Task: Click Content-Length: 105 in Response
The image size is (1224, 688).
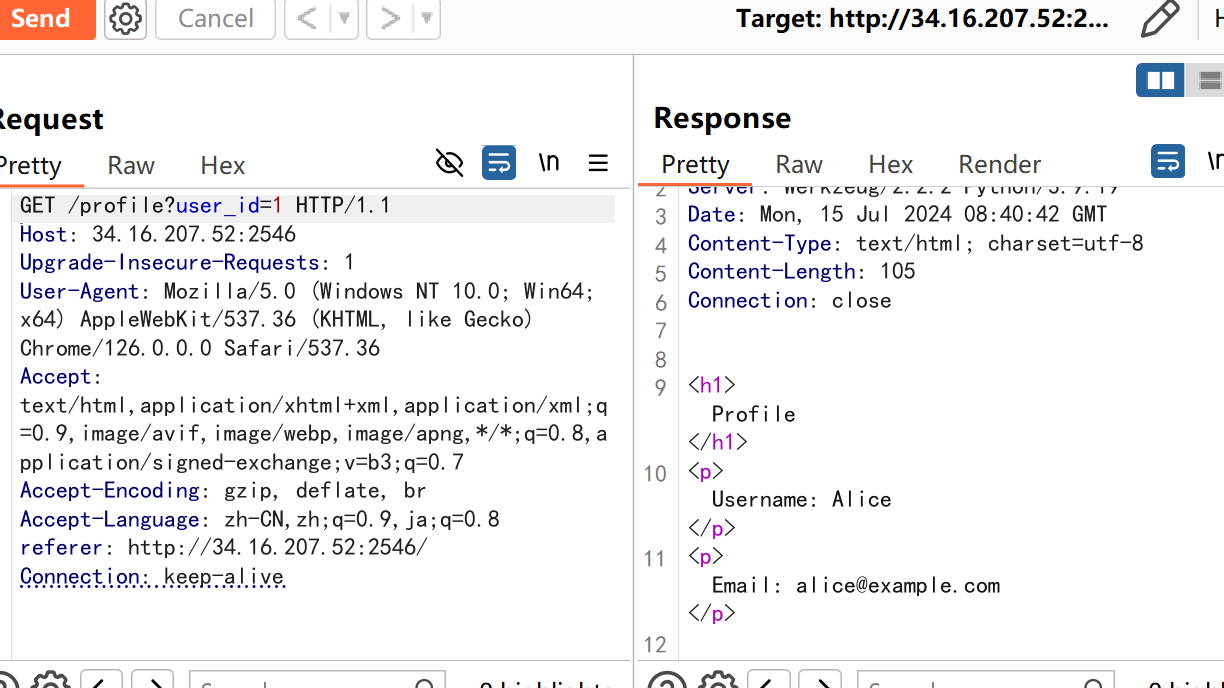Action: (x=802, y=272)
